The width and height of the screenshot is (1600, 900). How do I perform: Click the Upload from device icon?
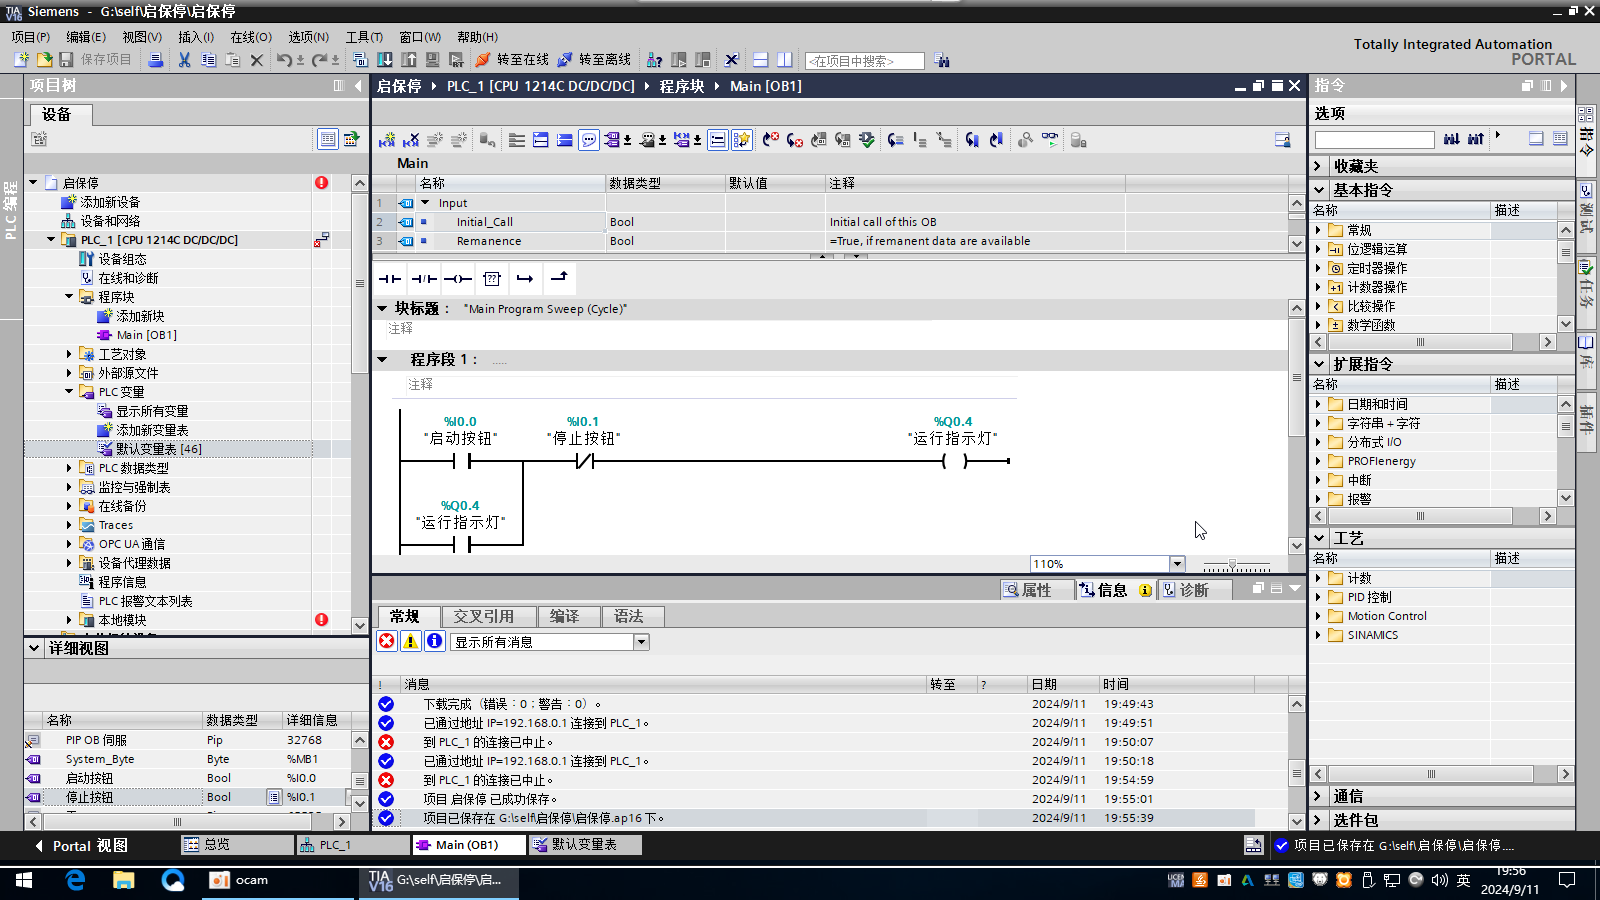(409, 60)
